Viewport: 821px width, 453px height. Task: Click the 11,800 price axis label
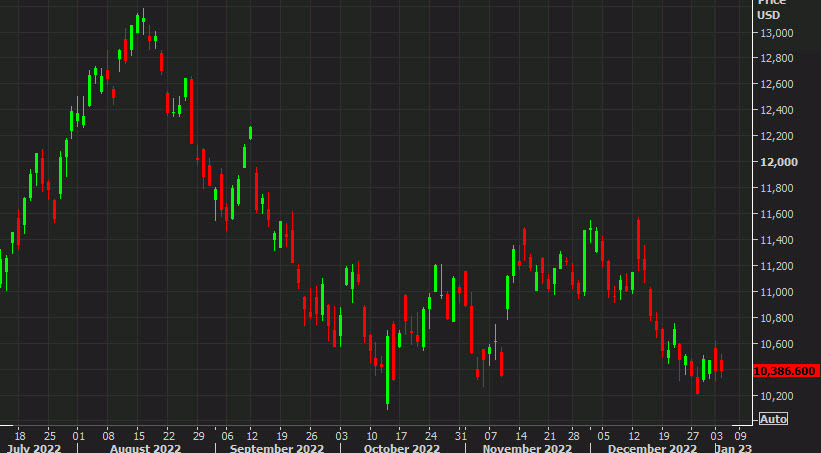776,188
